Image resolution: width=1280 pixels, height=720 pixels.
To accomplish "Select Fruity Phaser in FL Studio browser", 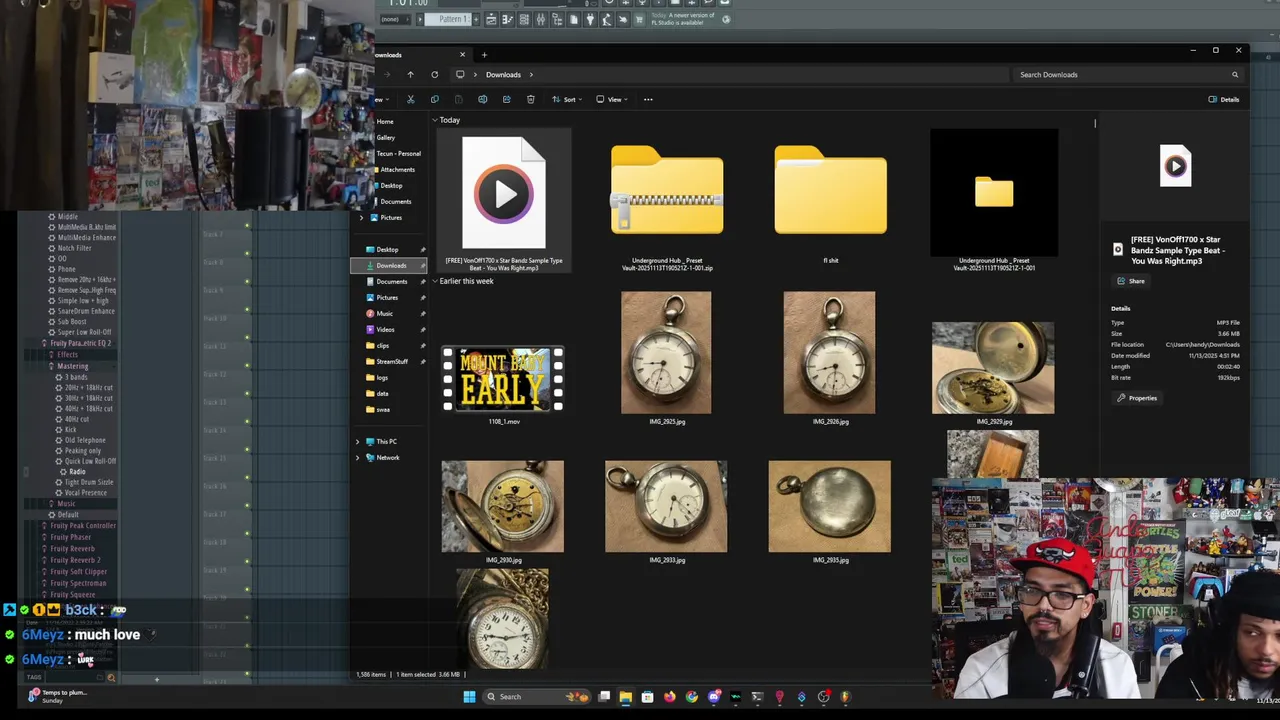I will [x=71, y=537].
